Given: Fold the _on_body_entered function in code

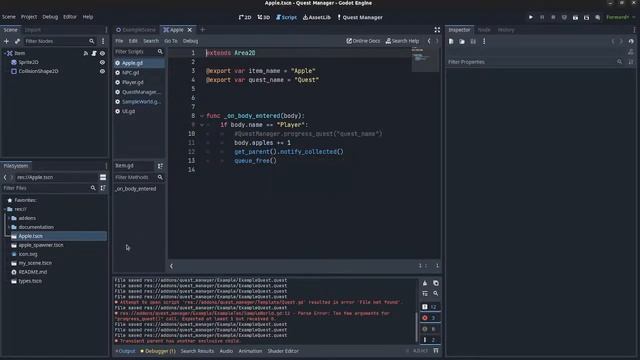Looking at the screenshot, I should click(x=202, y=116).
